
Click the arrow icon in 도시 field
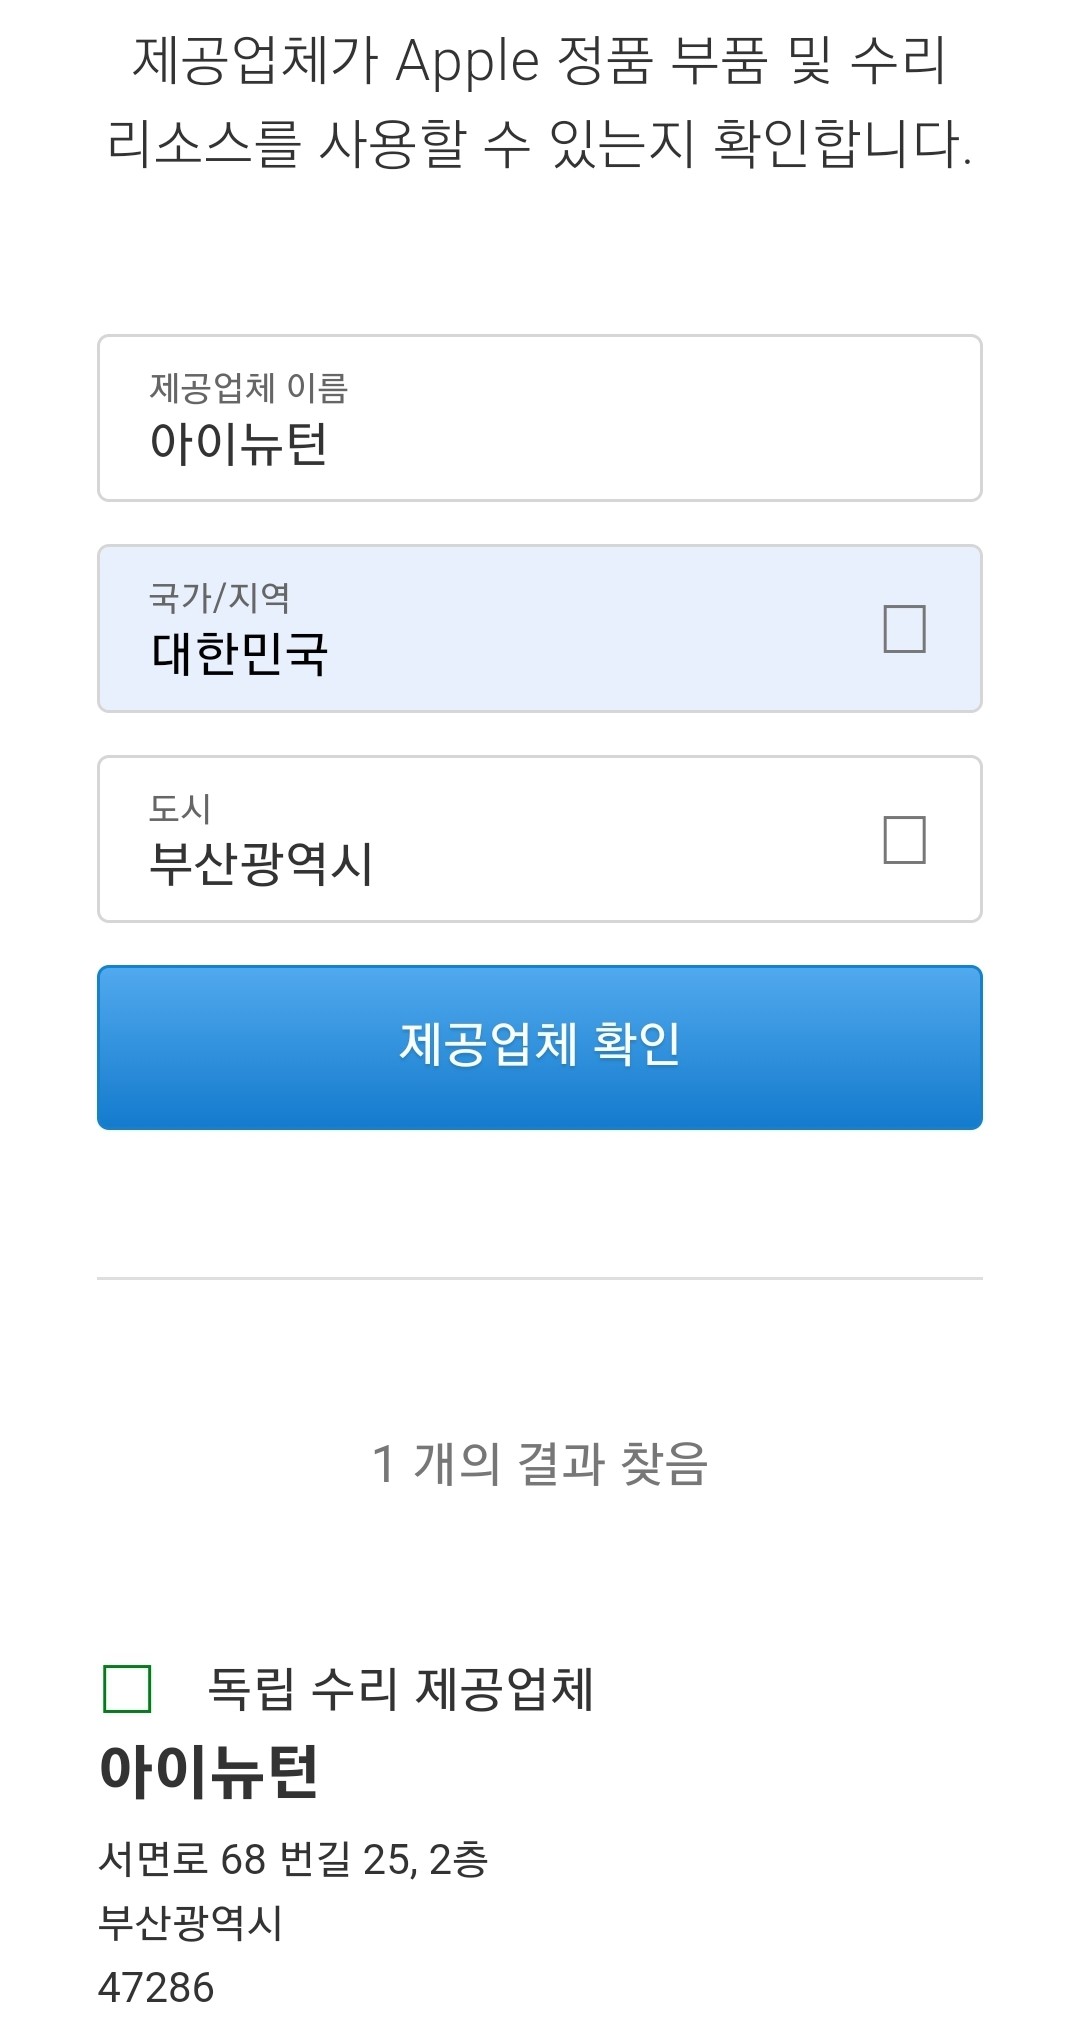(904, 839)
